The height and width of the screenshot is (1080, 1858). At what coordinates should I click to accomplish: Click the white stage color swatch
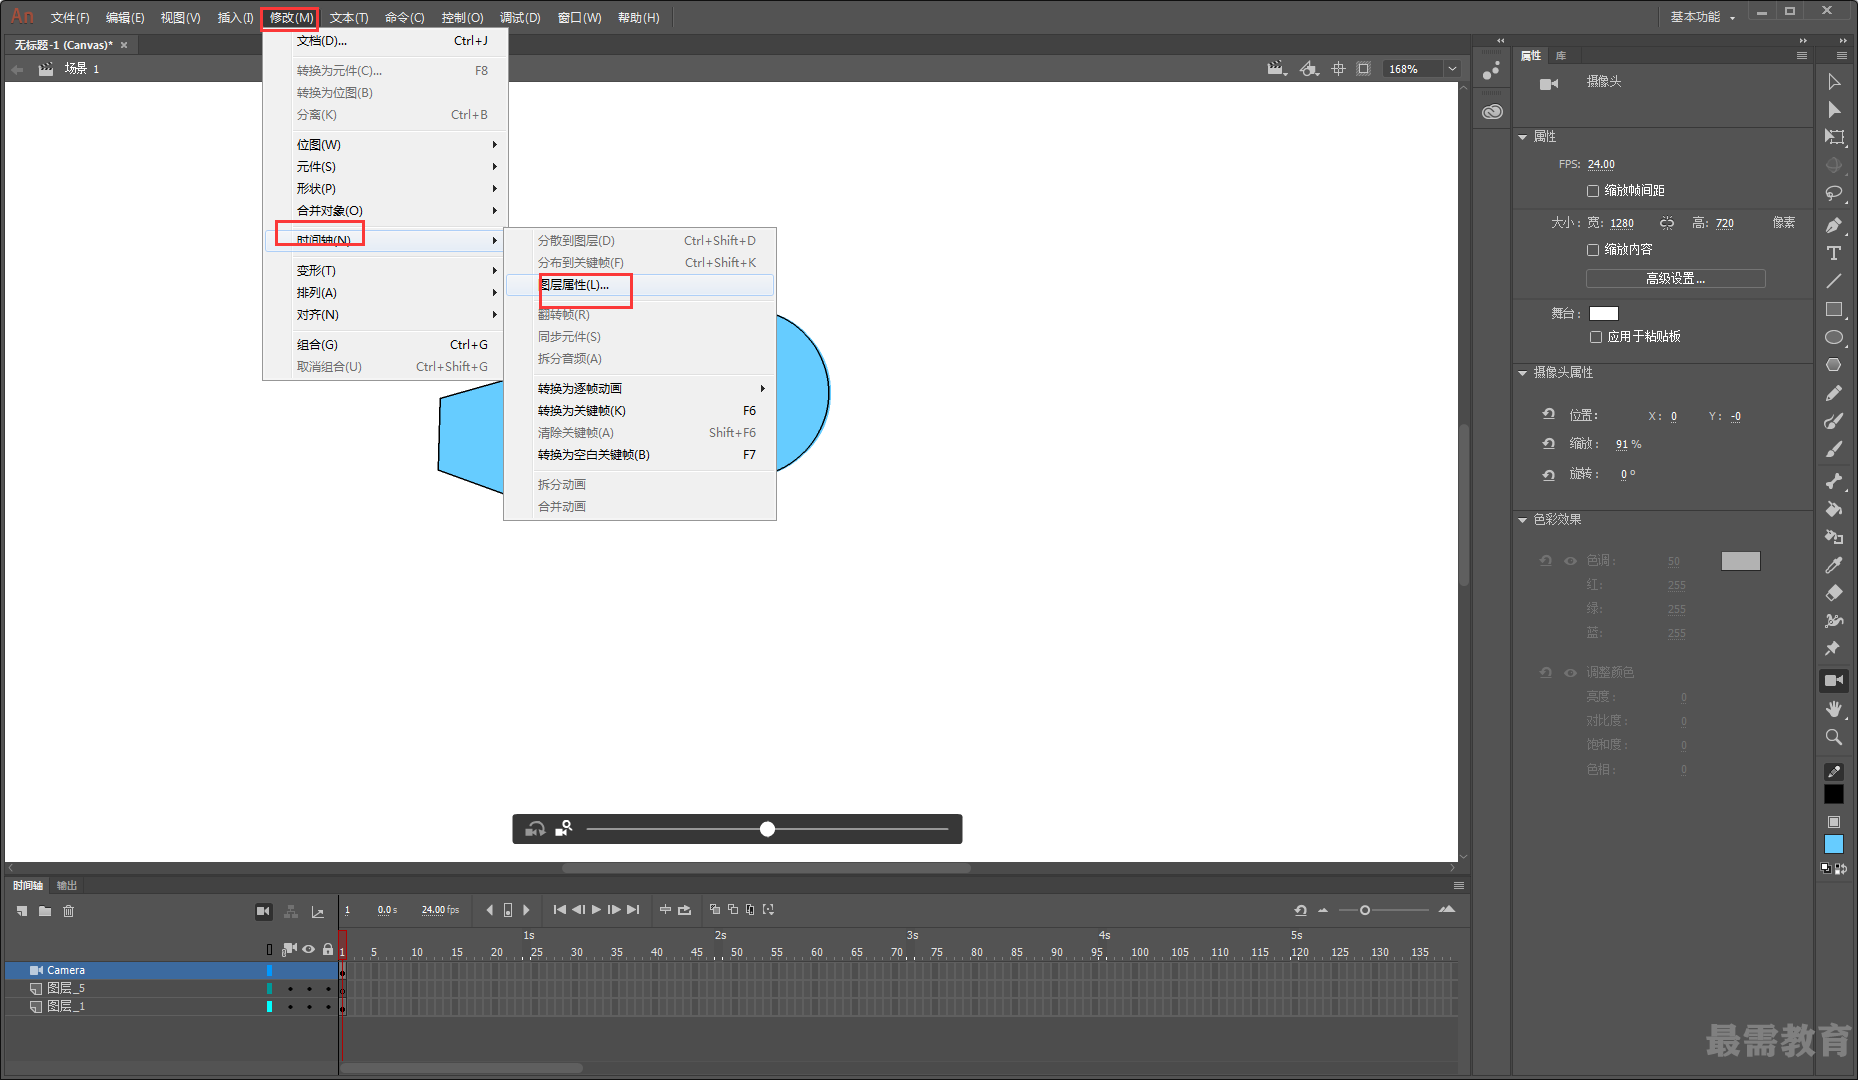1604,314
